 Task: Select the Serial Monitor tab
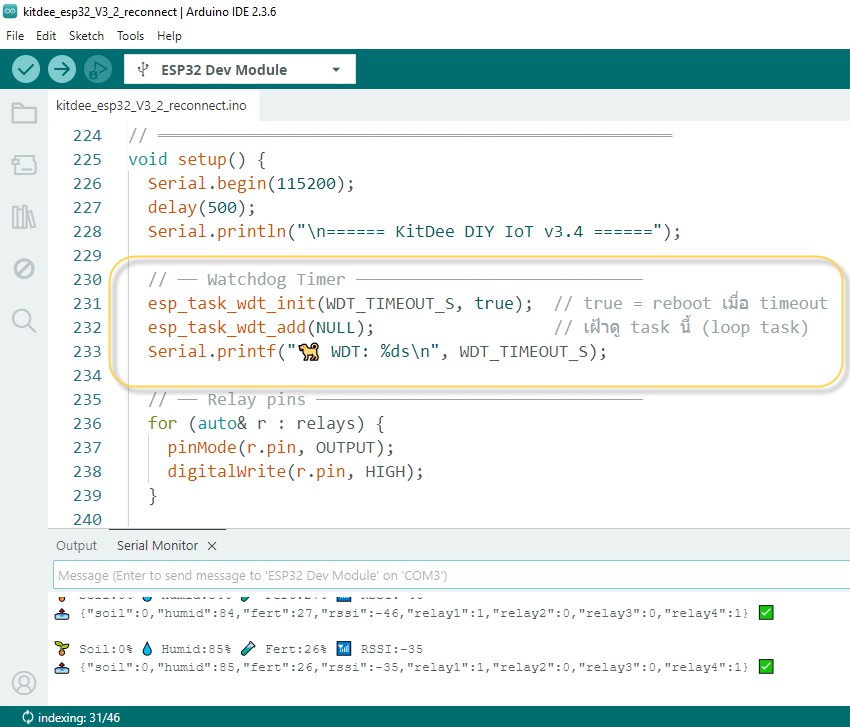[157, 545]
